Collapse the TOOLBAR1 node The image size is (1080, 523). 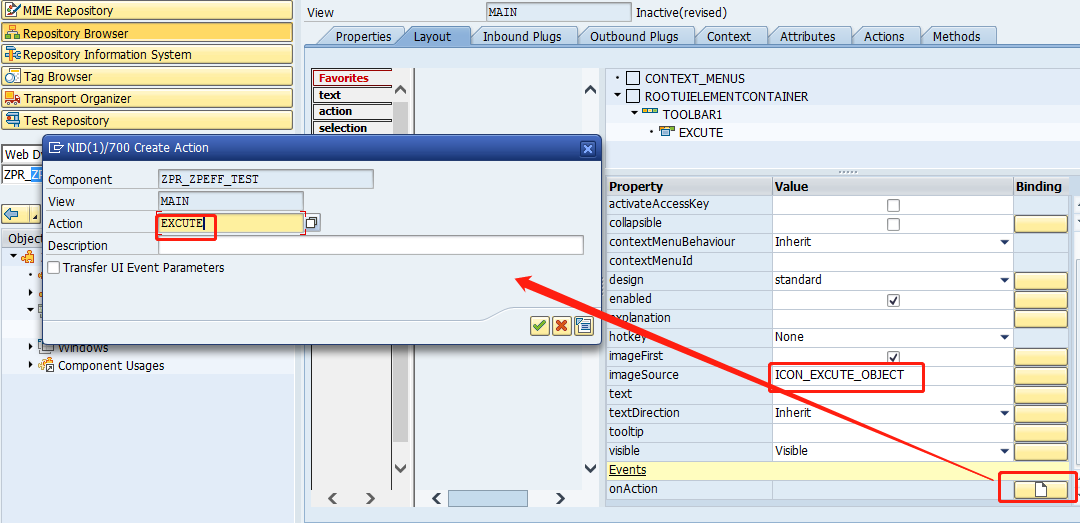click(634, 114)
